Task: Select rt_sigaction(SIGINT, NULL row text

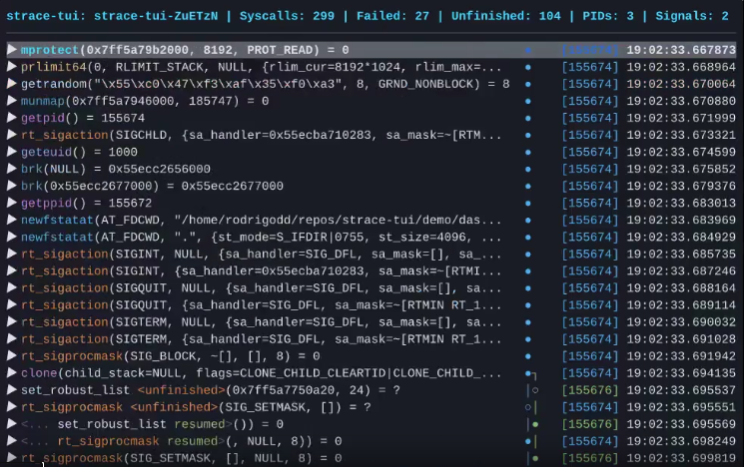Action: [x=261, y=254]
